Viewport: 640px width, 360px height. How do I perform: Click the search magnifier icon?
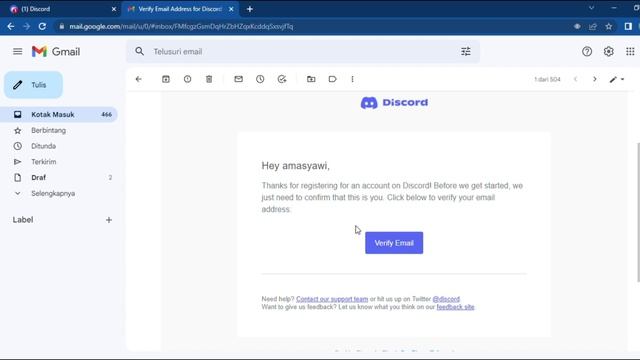click(140, 51)
